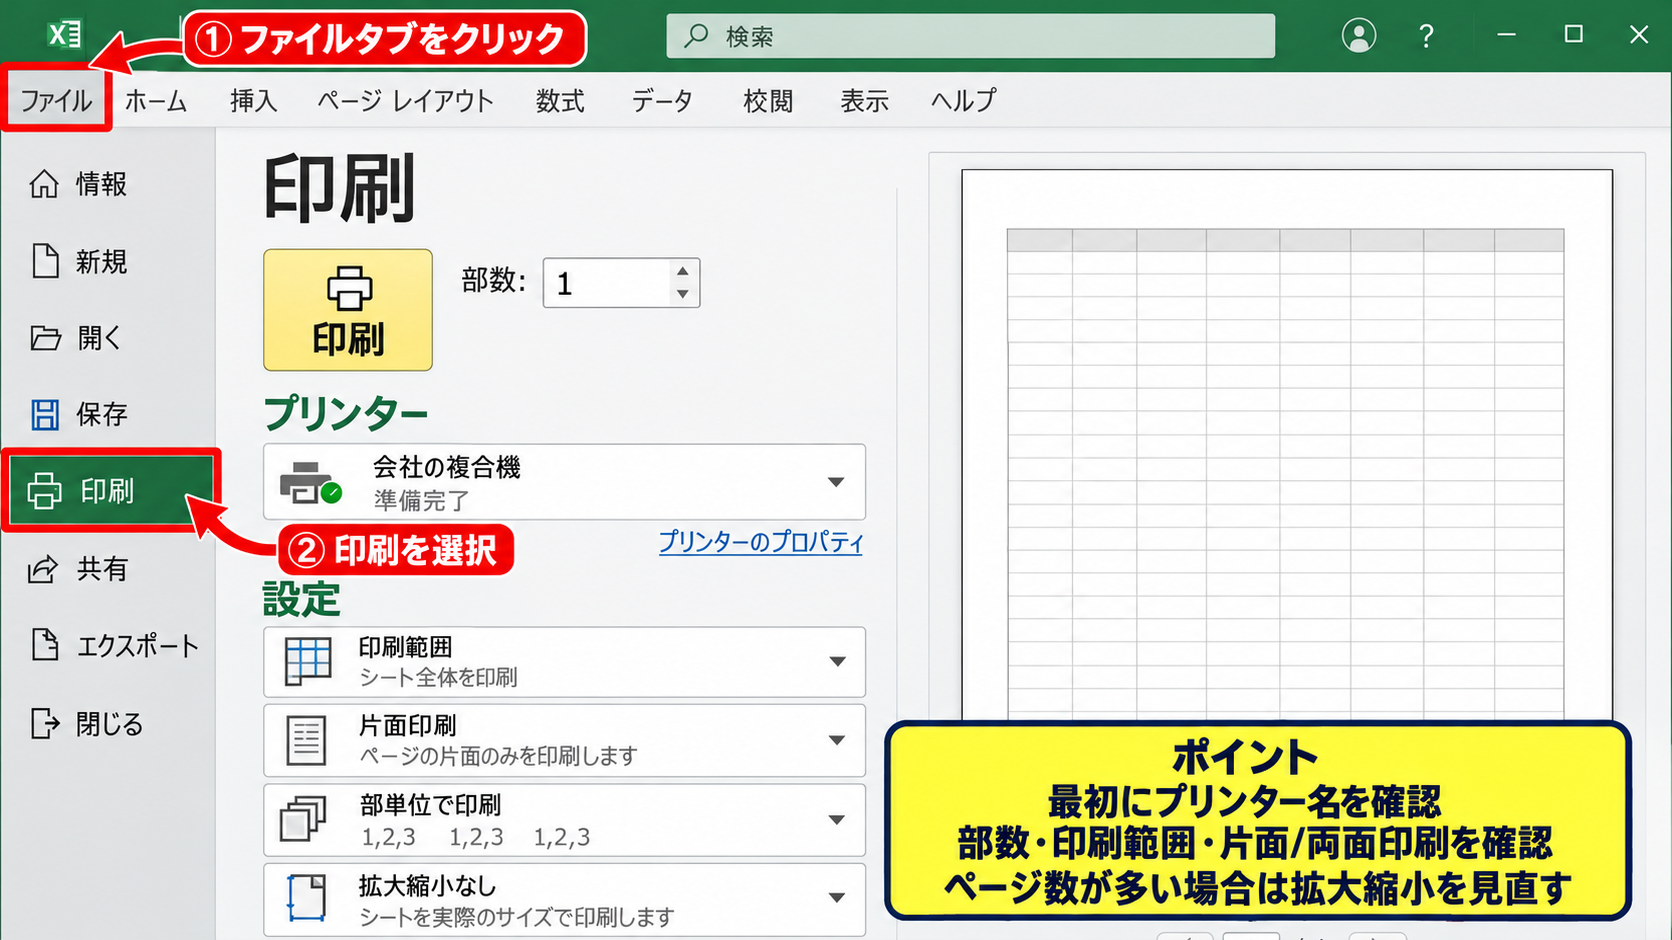The image size is (1672, 940).
Task: Click in the 検索 search box
Action: pos(970,36)
